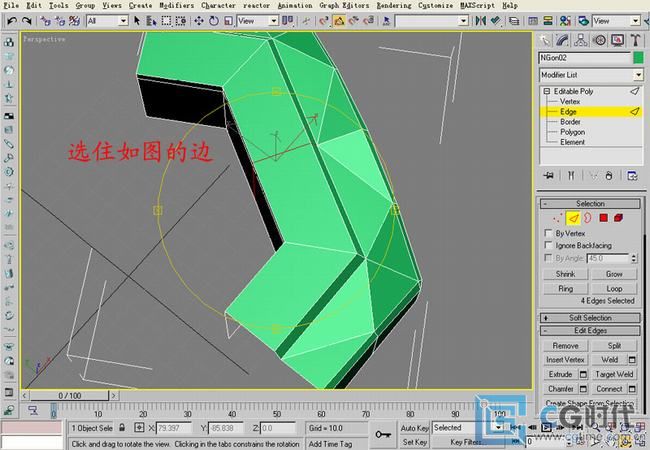
Task: Open the Curve Editor from toolbar
Action: click(533, 21)
